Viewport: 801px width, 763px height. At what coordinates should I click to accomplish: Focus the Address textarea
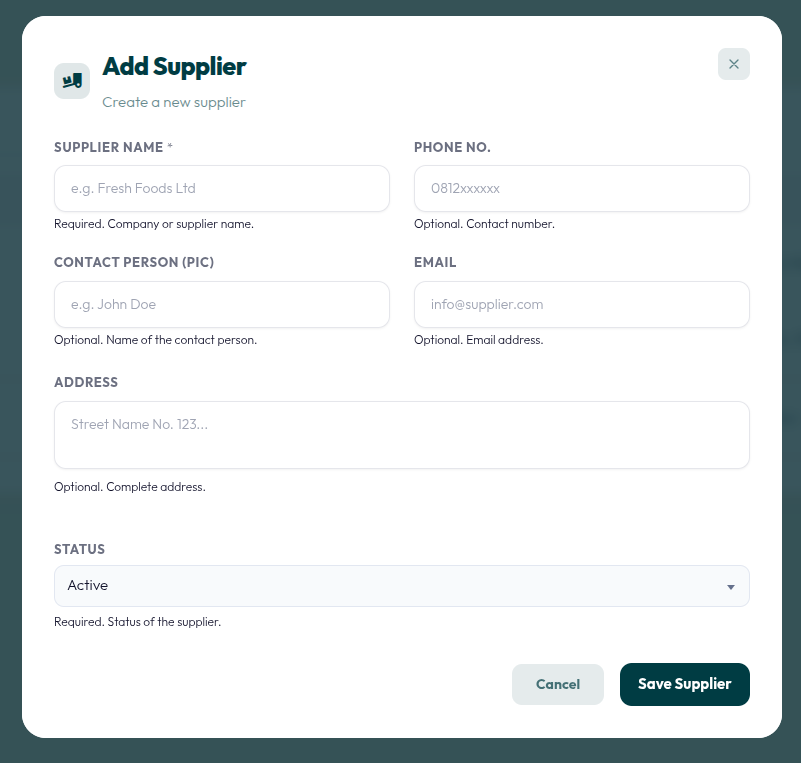402,435
